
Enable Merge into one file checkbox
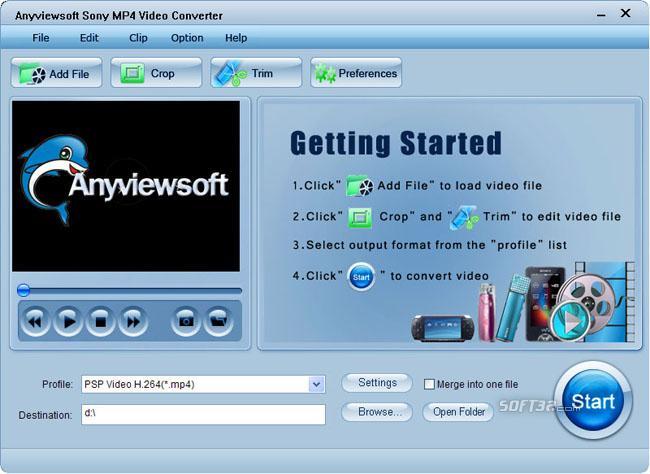click(x=429, y=384)
